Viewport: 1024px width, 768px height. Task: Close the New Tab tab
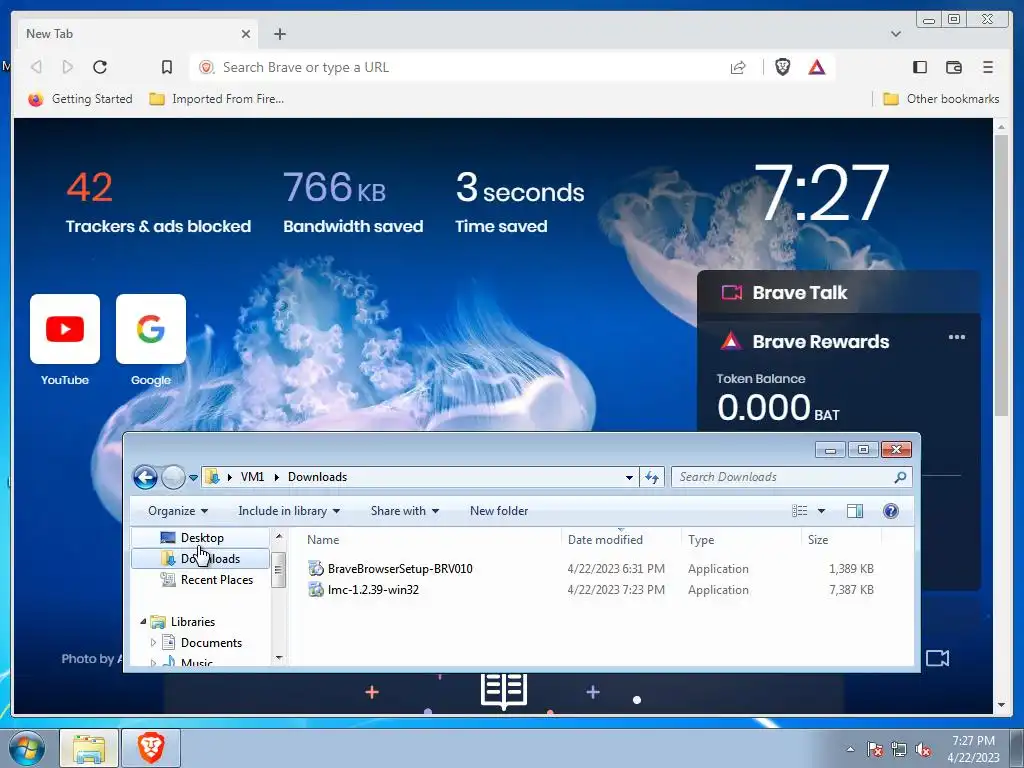click(246, 34)
